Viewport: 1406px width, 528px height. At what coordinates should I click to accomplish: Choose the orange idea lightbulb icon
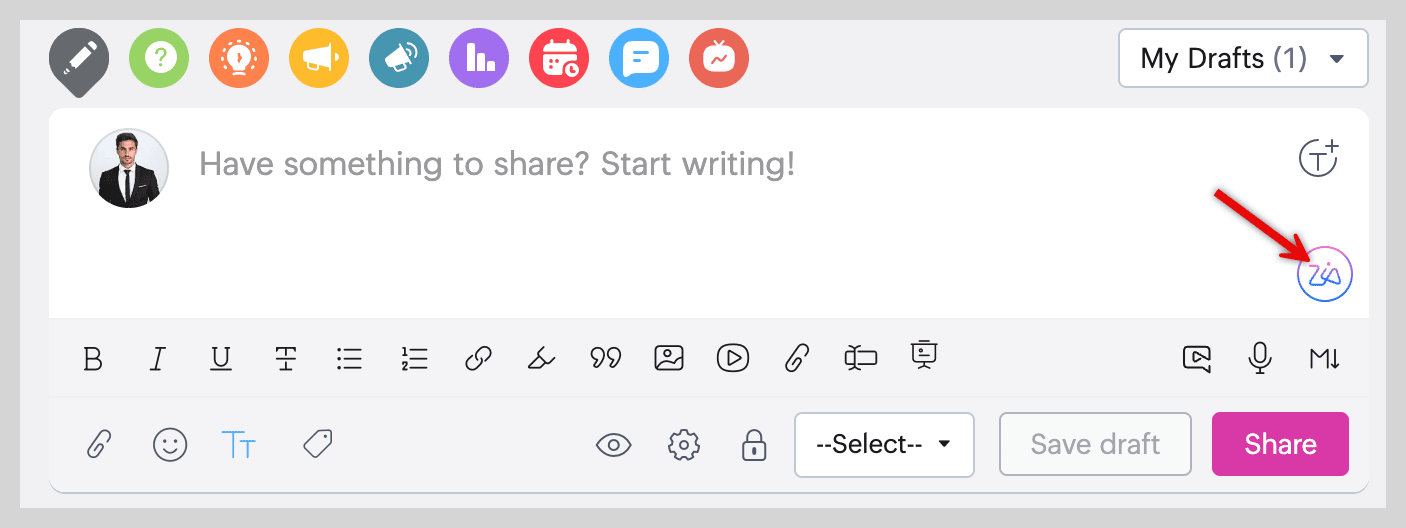pyautogui.click(x=239, y=58)
